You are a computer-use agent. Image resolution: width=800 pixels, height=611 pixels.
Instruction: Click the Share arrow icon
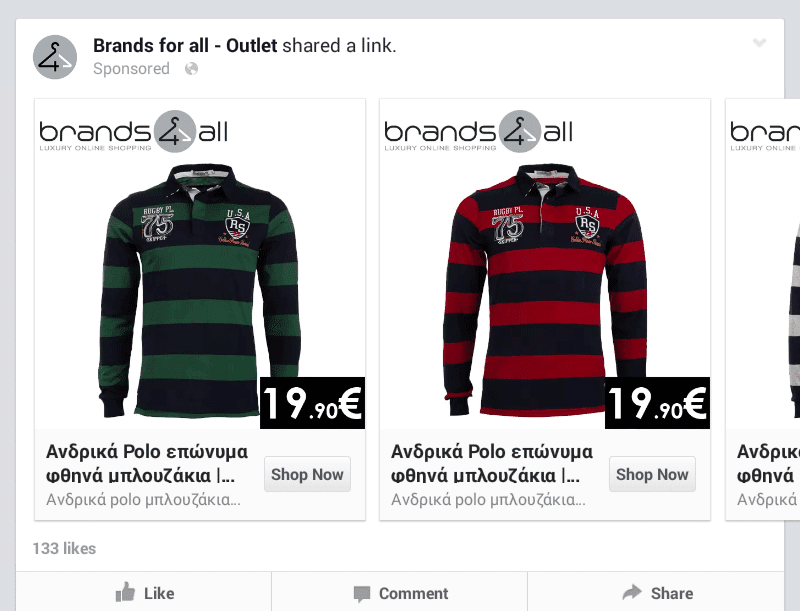coord(632,592)
